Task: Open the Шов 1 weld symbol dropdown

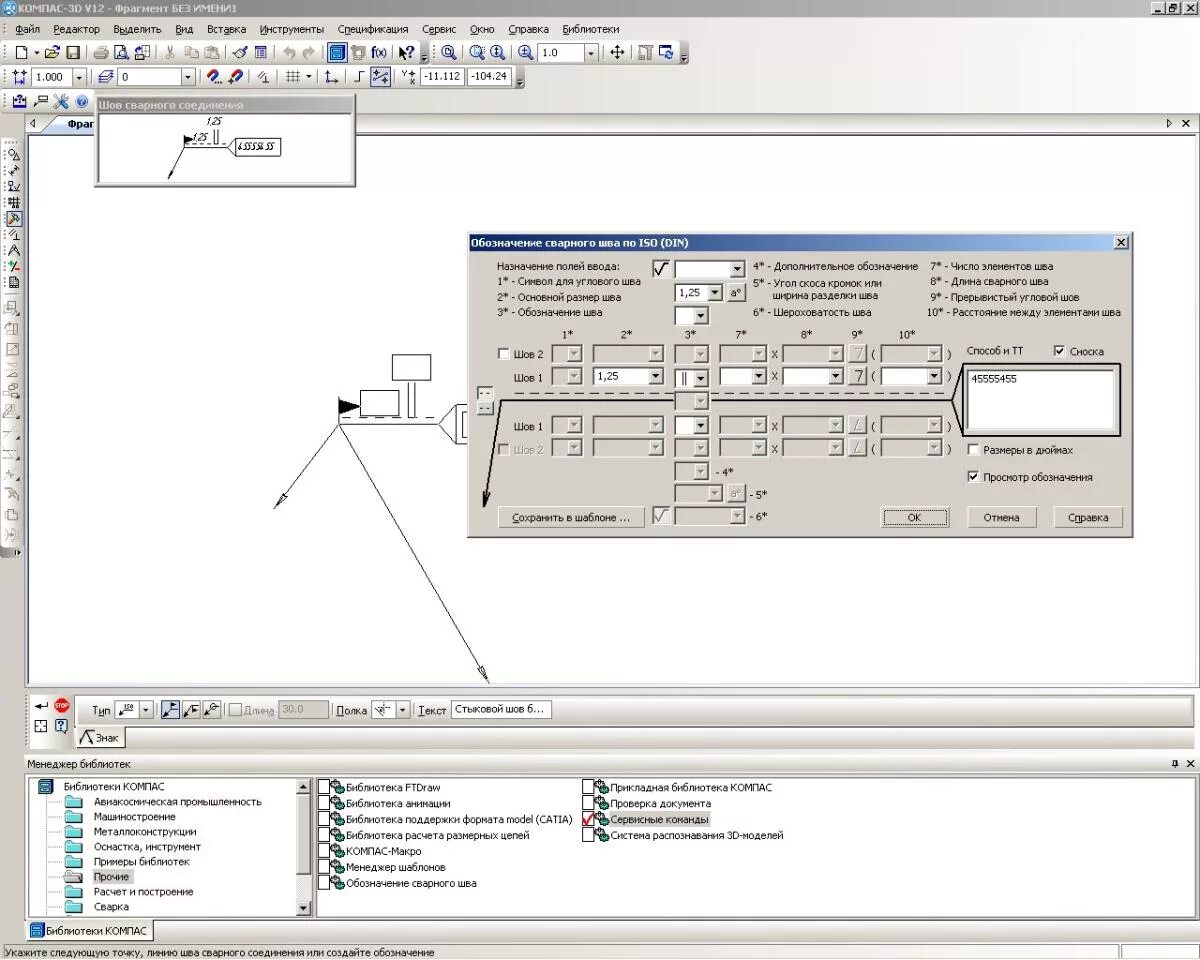Action: [703, 379]
